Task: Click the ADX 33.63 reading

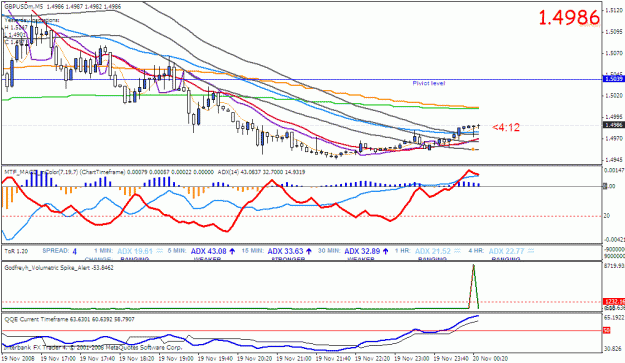Action: [285, 251]
